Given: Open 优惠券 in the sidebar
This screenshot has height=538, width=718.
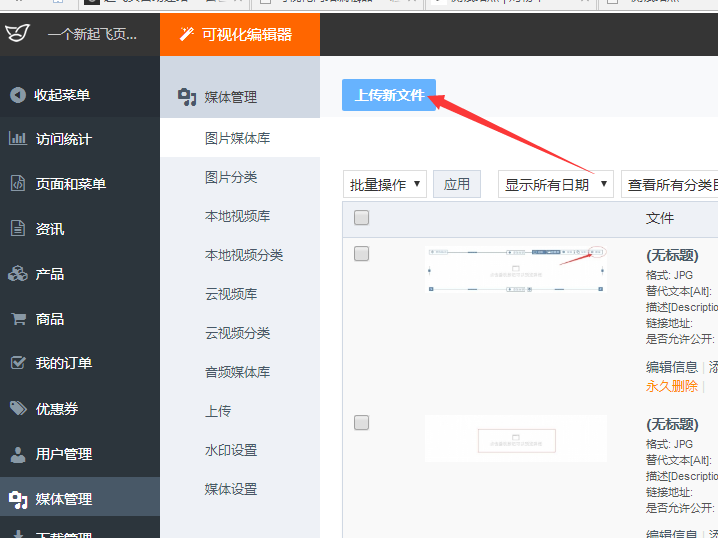Looking at the screenshot, I should 57,409.
